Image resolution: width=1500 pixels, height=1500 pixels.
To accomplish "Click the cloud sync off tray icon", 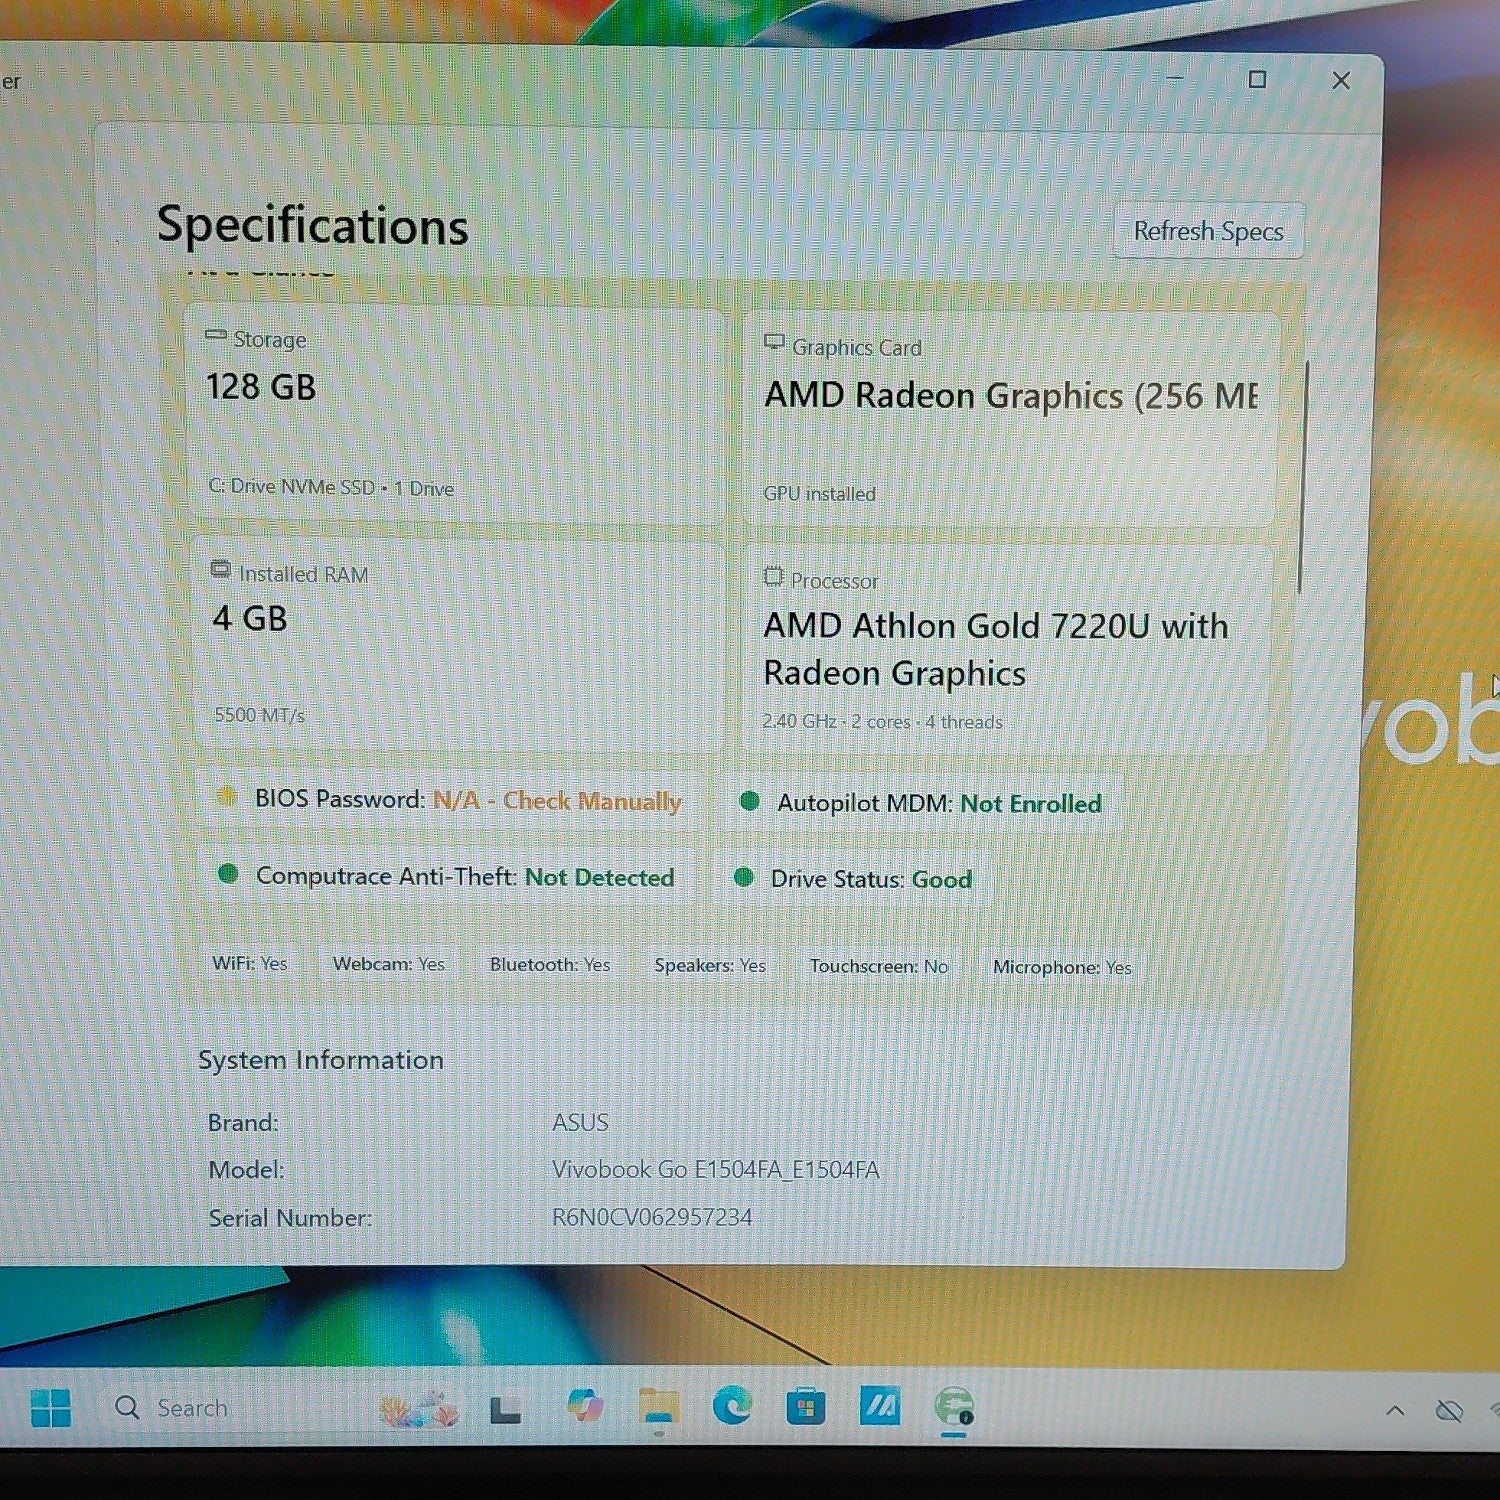I will click(1448, 1410).
